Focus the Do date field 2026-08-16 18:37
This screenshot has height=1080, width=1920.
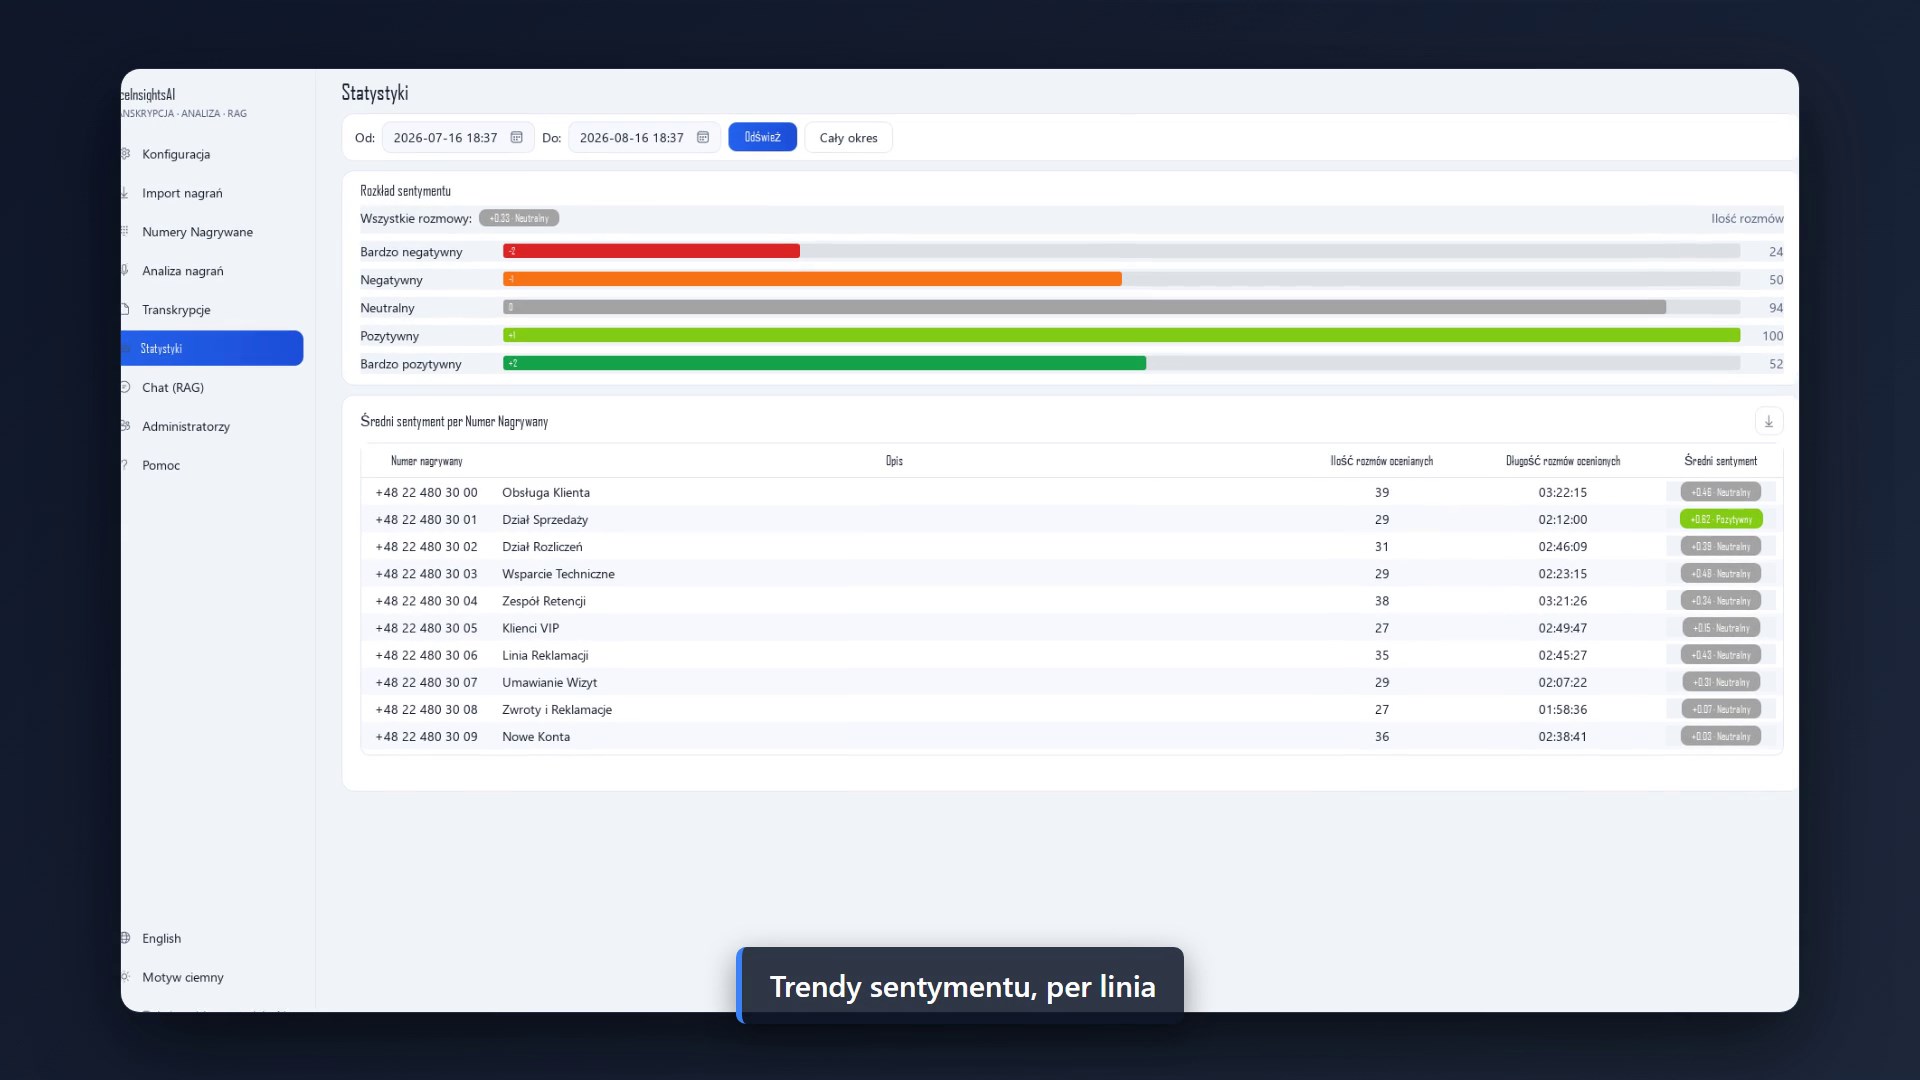(644, 137)
